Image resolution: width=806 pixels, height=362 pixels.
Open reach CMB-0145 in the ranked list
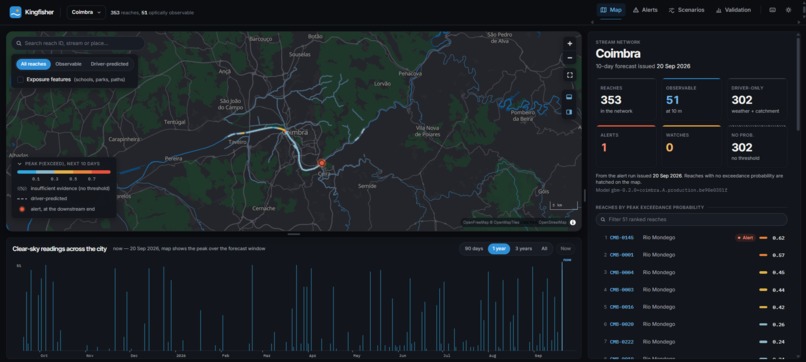click(691, 238)
